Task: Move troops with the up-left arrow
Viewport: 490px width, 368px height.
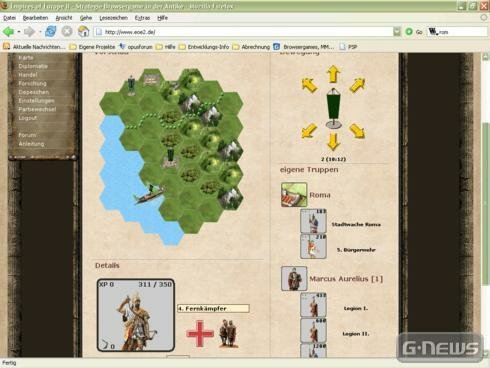Action: pyautogui.click(x=309, y=85)
